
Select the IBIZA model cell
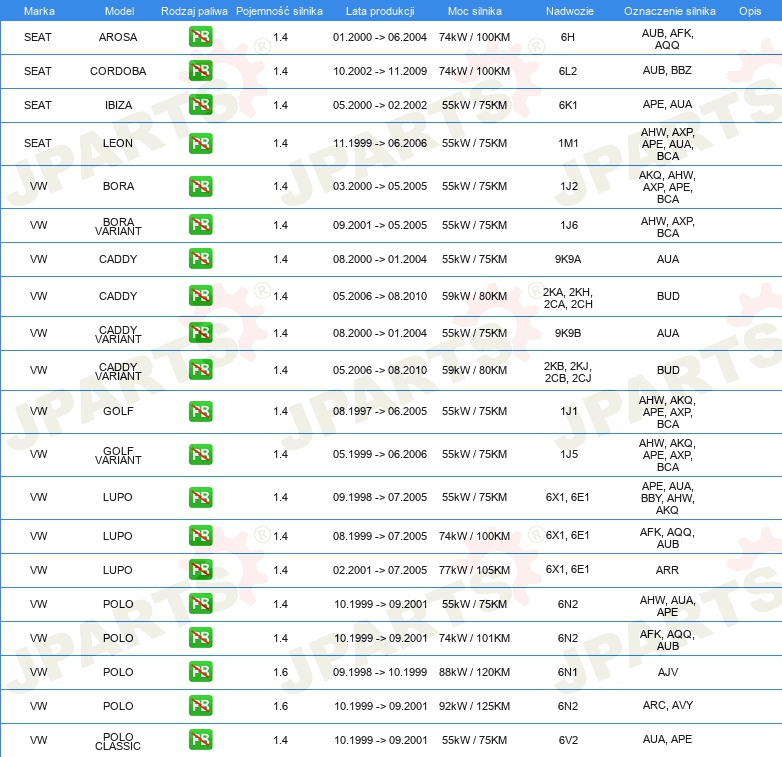[118, 105]
